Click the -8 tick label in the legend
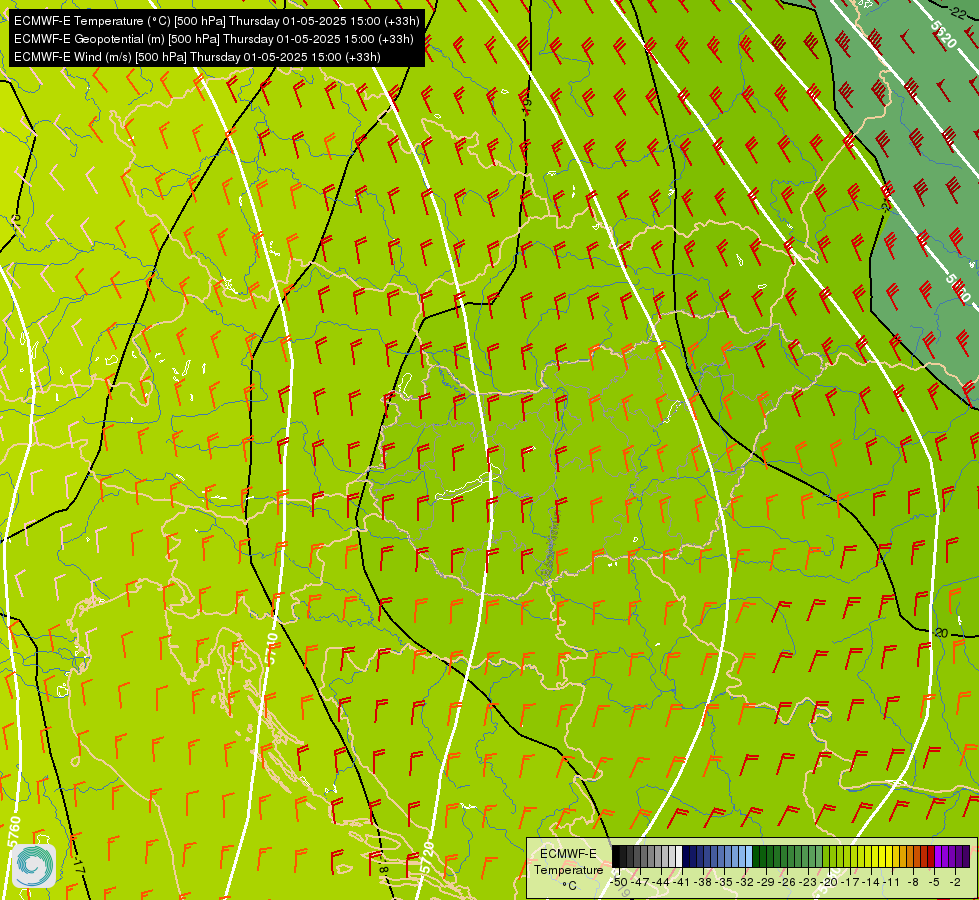This screenshot has height=900, width=979. pos(913,882)
